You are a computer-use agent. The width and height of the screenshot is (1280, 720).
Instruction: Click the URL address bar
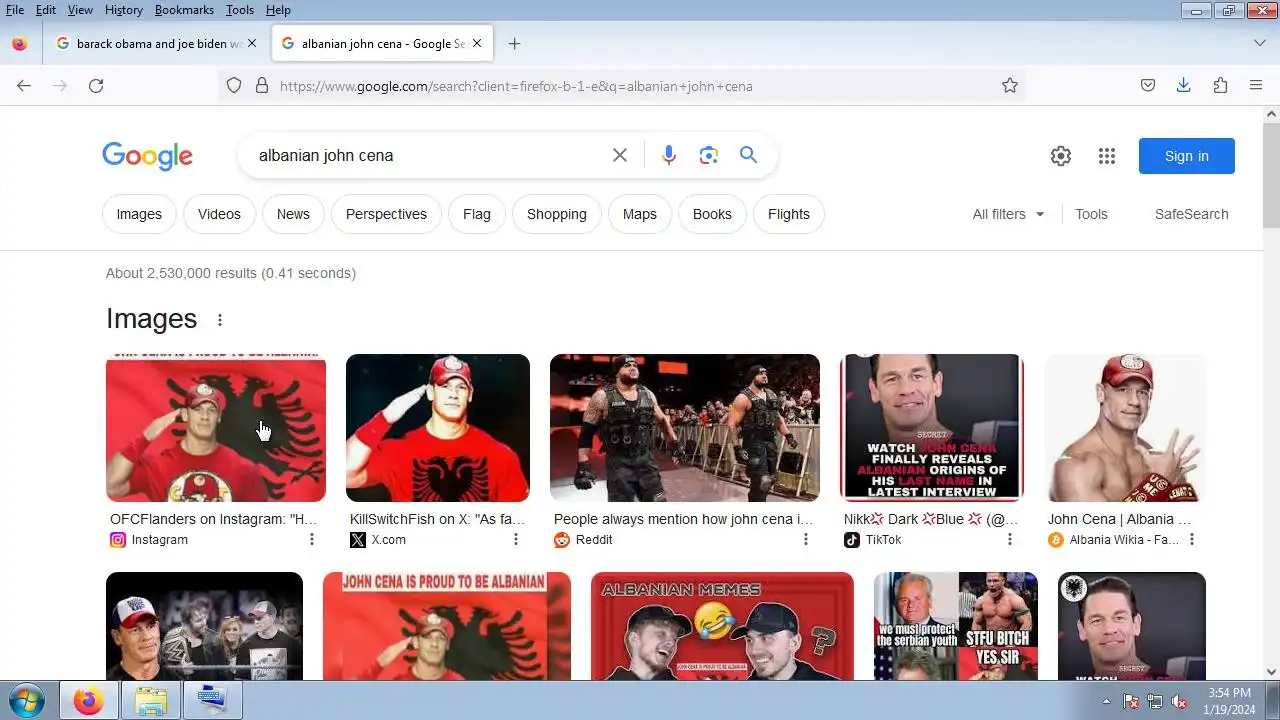click(x=620, y=86)
